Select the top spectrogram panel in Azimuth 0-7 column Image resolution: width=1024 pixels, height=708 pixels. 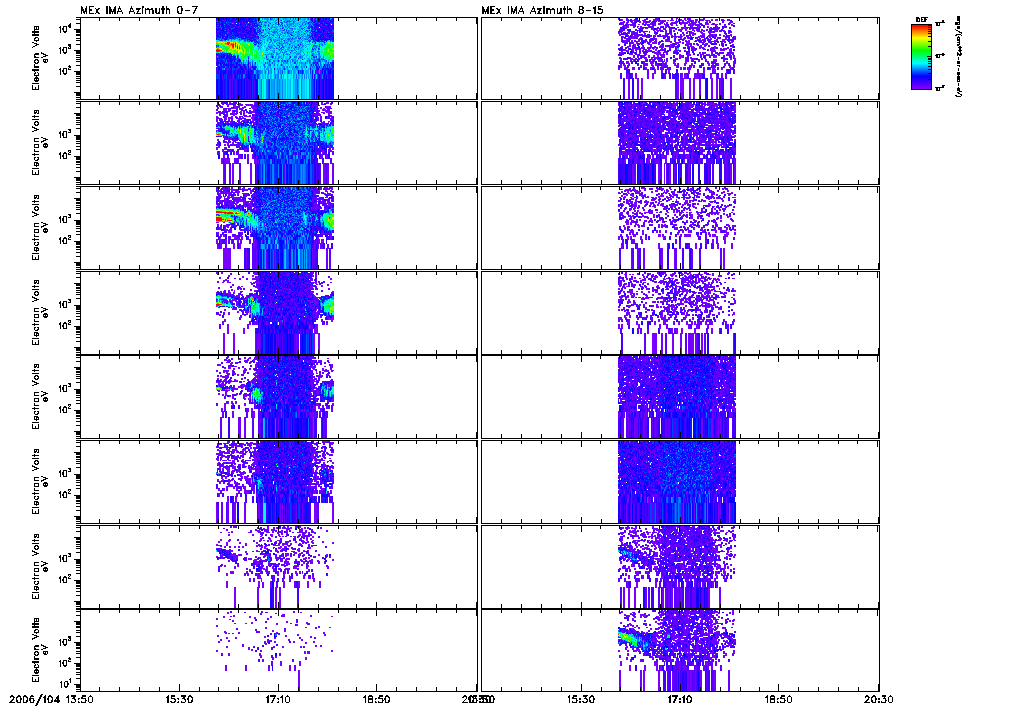pos(279,58)
